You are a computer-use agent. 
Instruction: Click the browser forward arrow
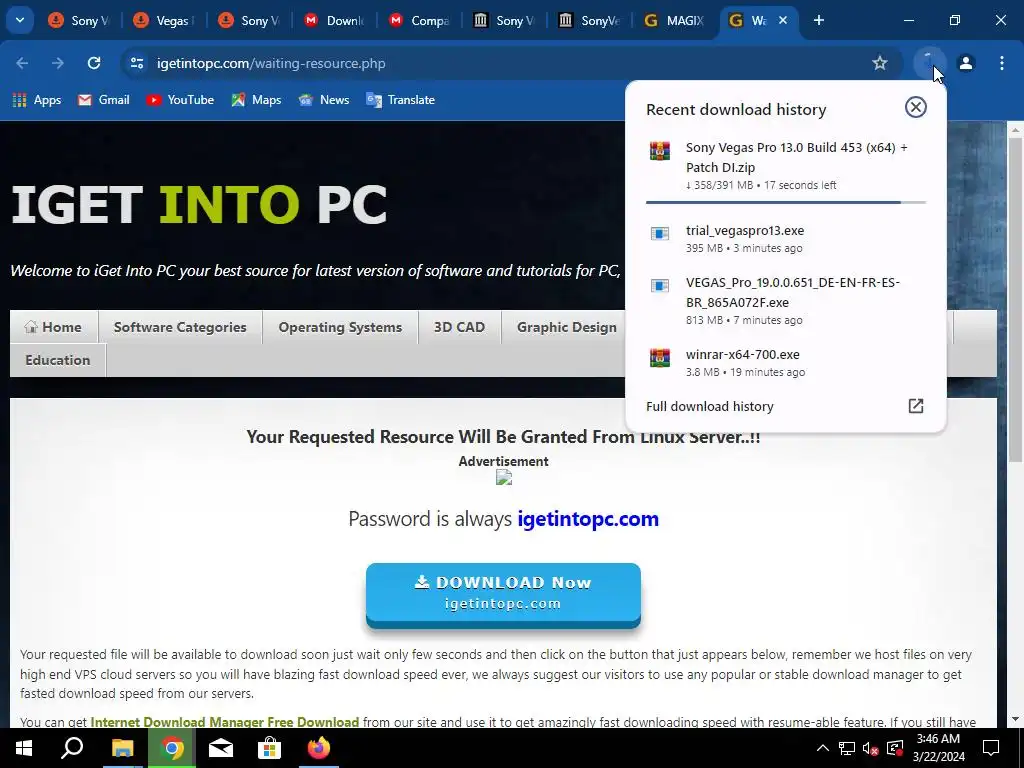tap(58, 63)
